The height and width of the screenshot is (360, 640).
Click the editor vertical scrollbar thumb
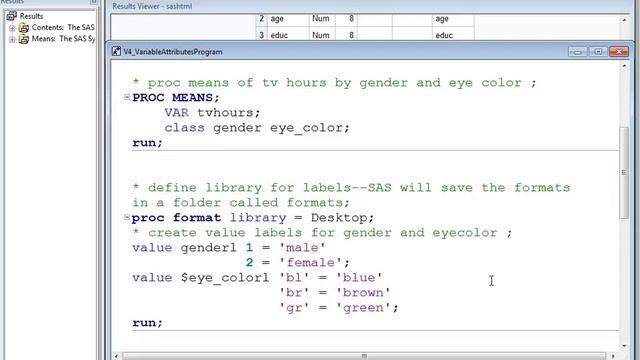pos(624,173)
